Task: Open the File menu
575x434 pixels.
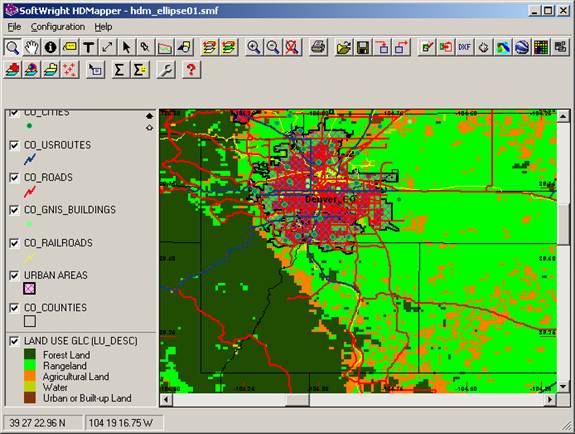Action: (14, 27)
